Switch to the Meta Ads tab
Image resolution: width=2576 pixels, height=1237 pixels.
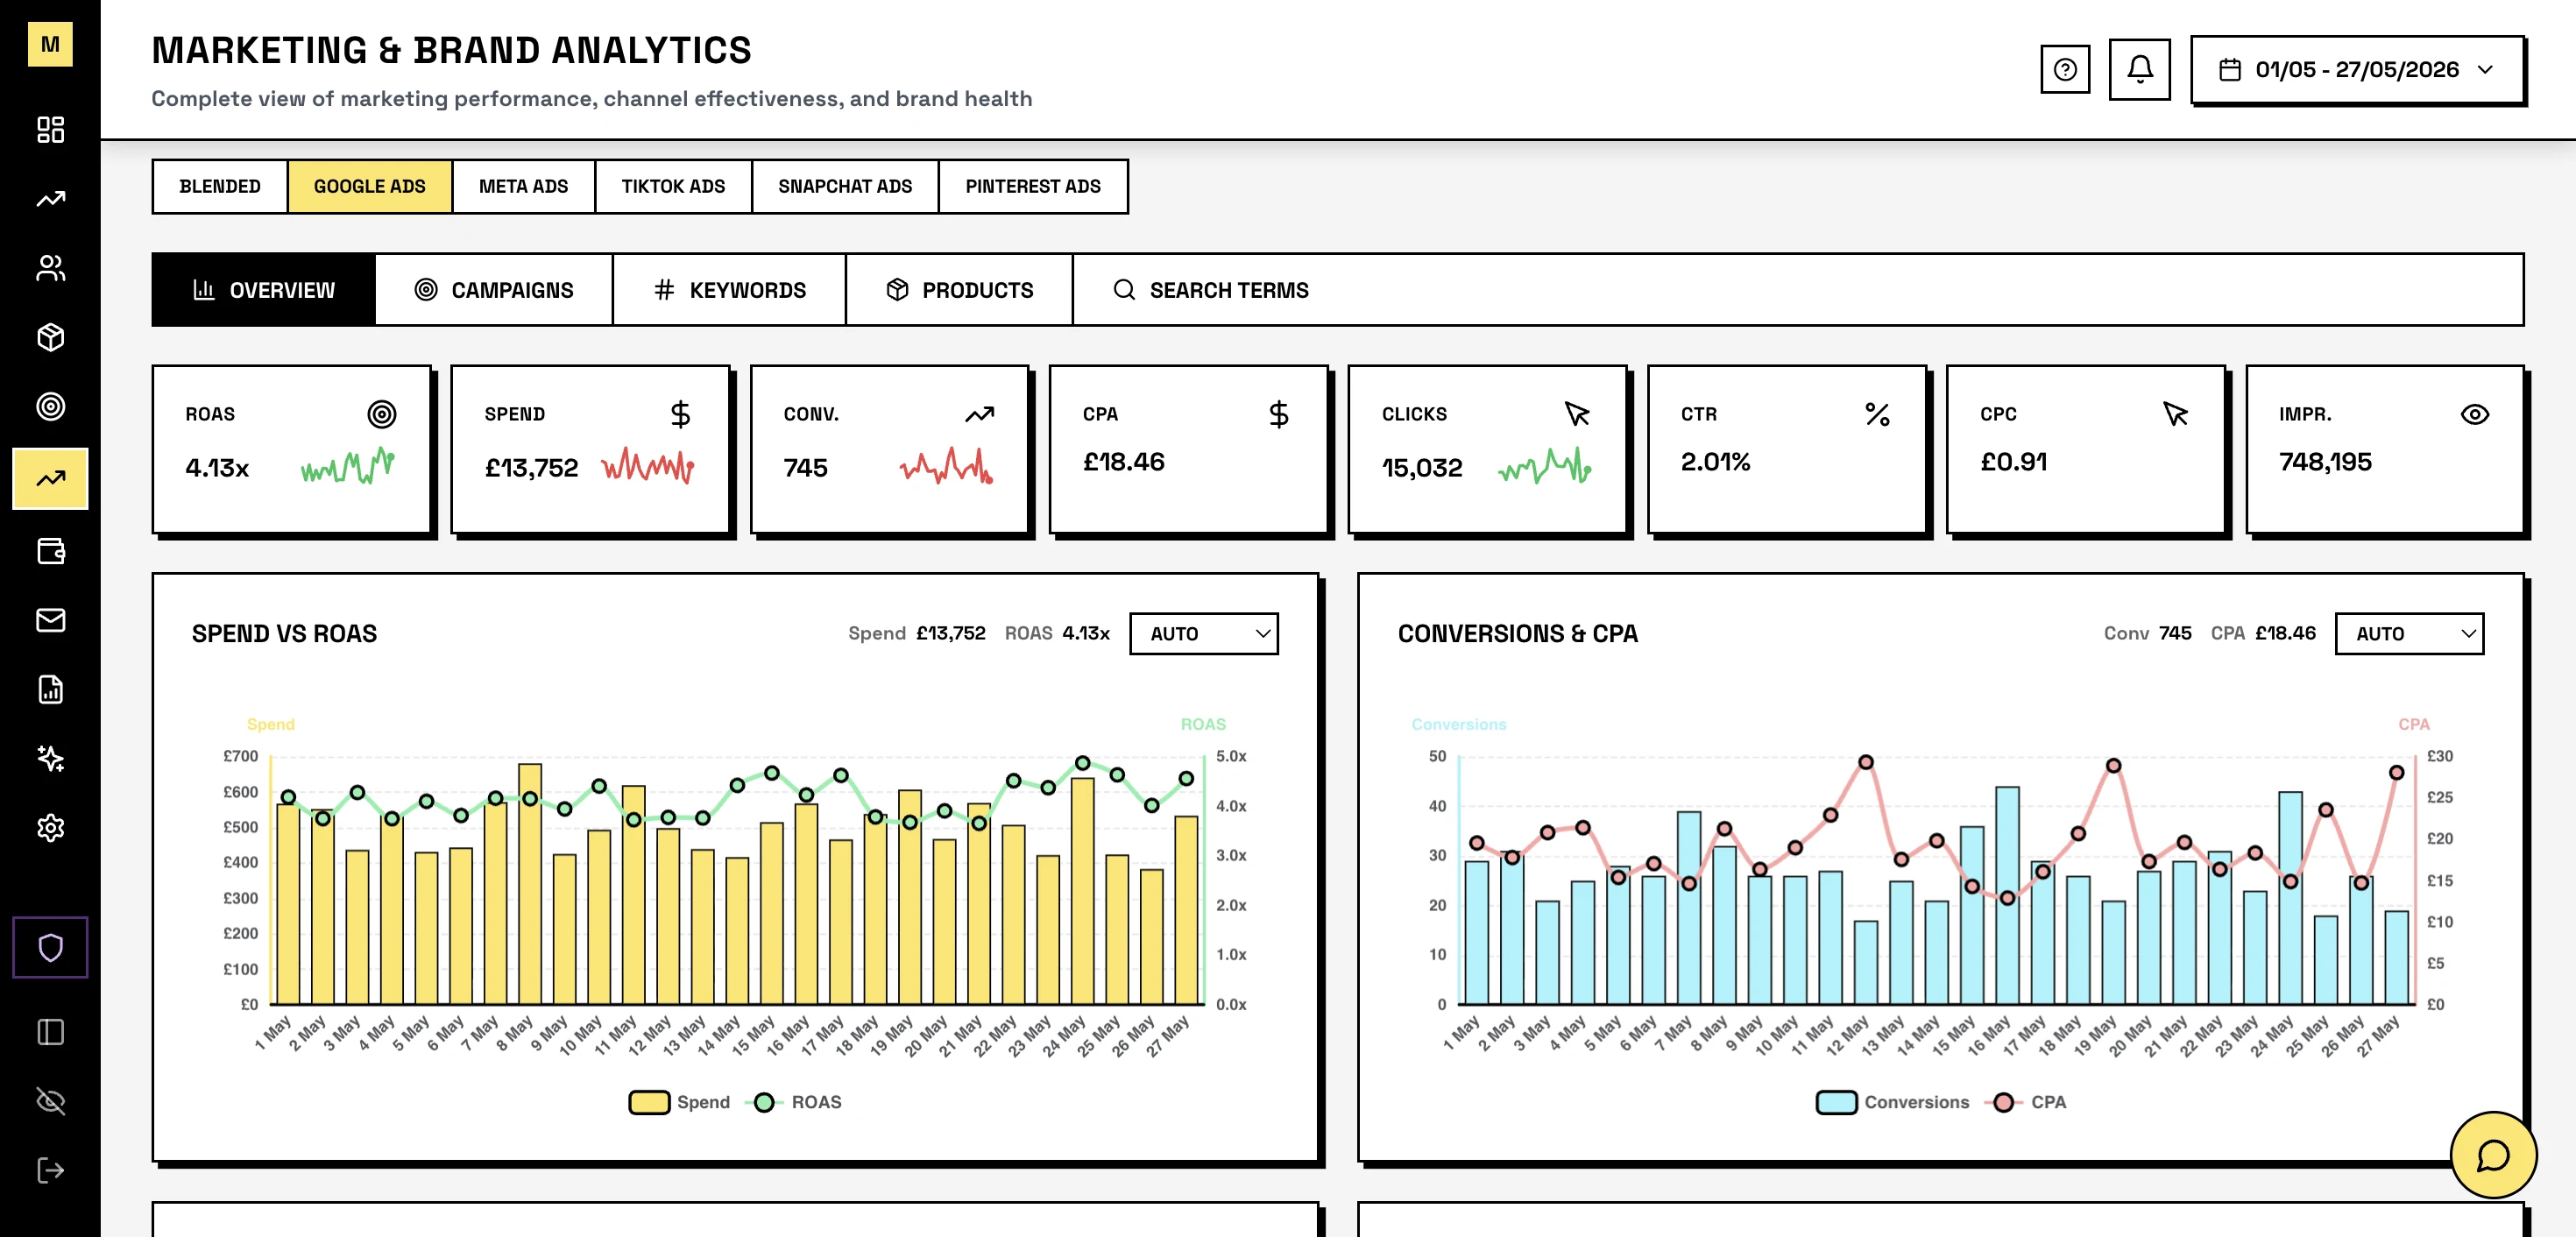click(523, 186)
